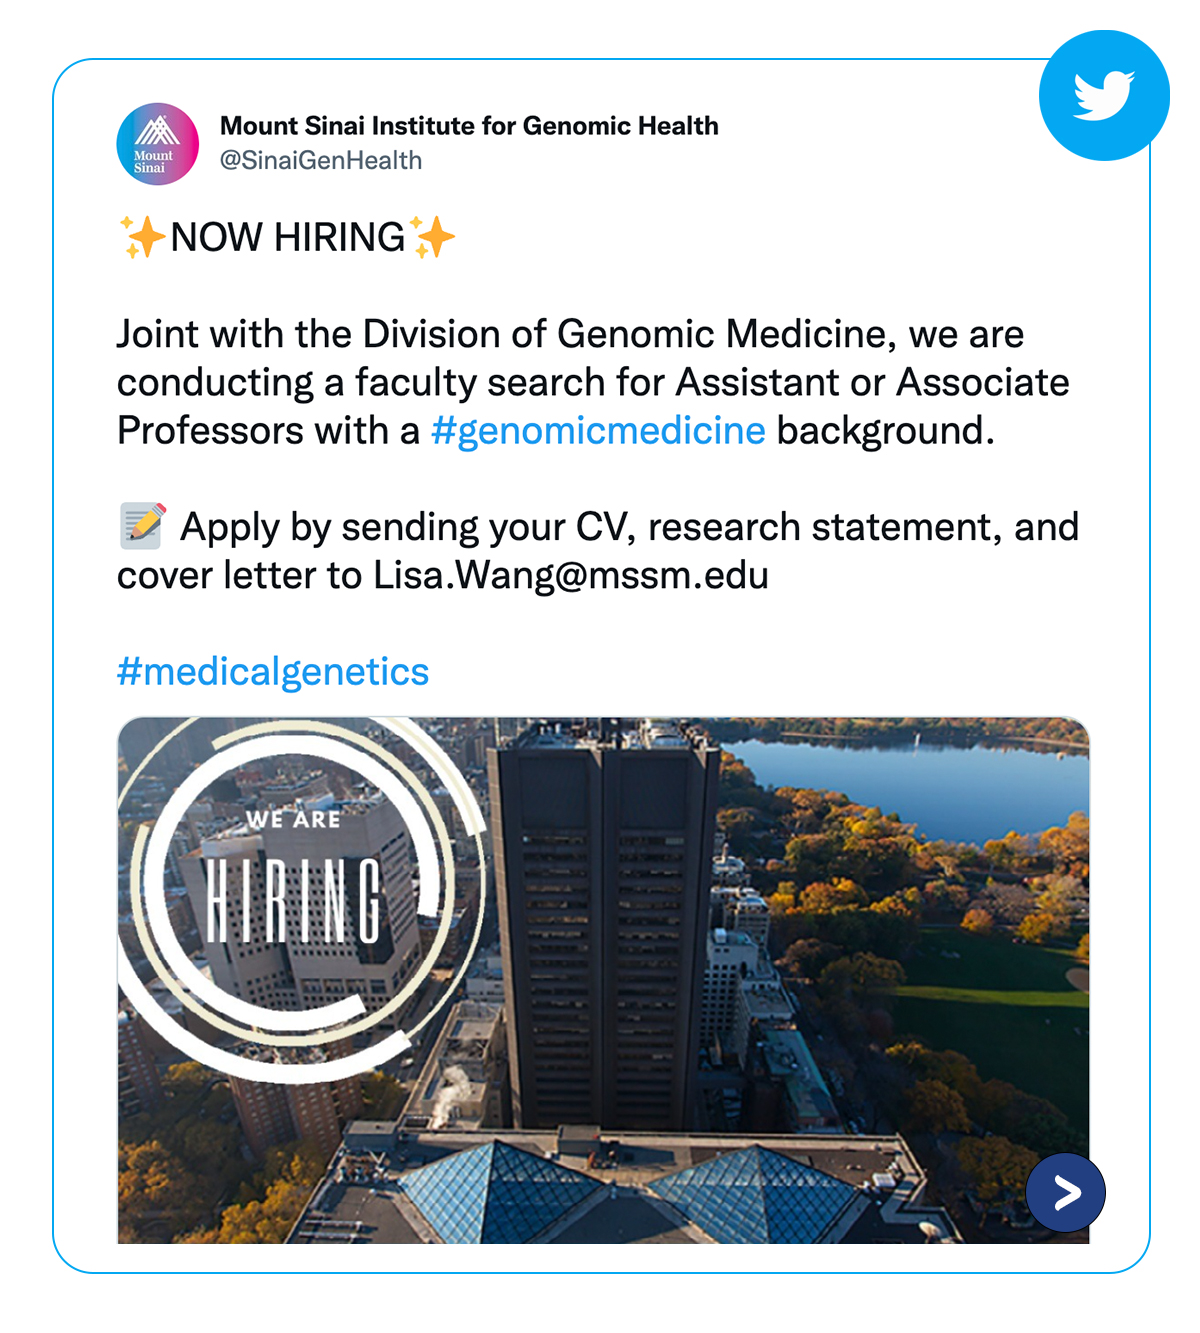Click the memo pencil emoji

(x=142, y=526)
